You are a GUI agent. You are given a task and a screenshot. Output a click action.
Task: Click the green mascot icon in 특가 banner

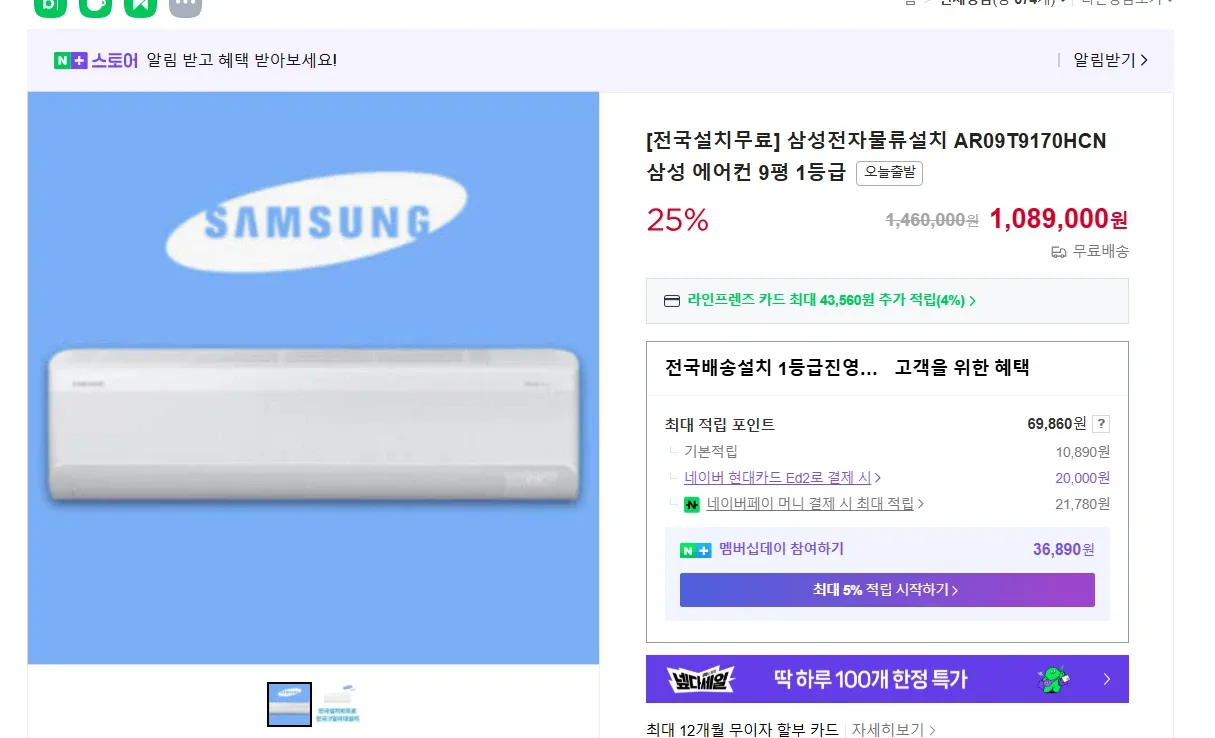point(1053,680)
